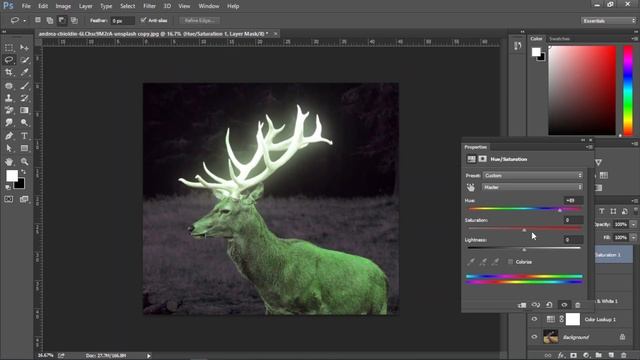
Task: Click the Subtract from Selection icon
Action: [x=62, y=20]
